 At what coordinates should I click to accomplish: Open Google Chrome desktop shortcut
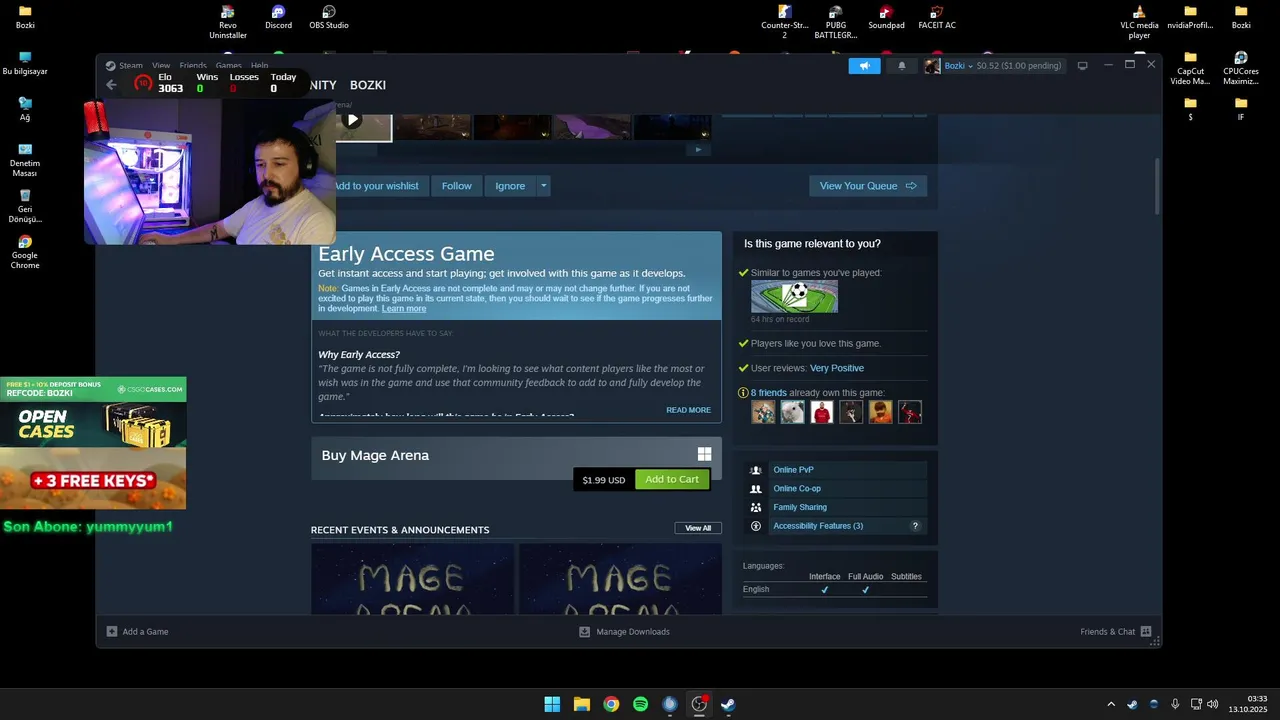(25, 252)
